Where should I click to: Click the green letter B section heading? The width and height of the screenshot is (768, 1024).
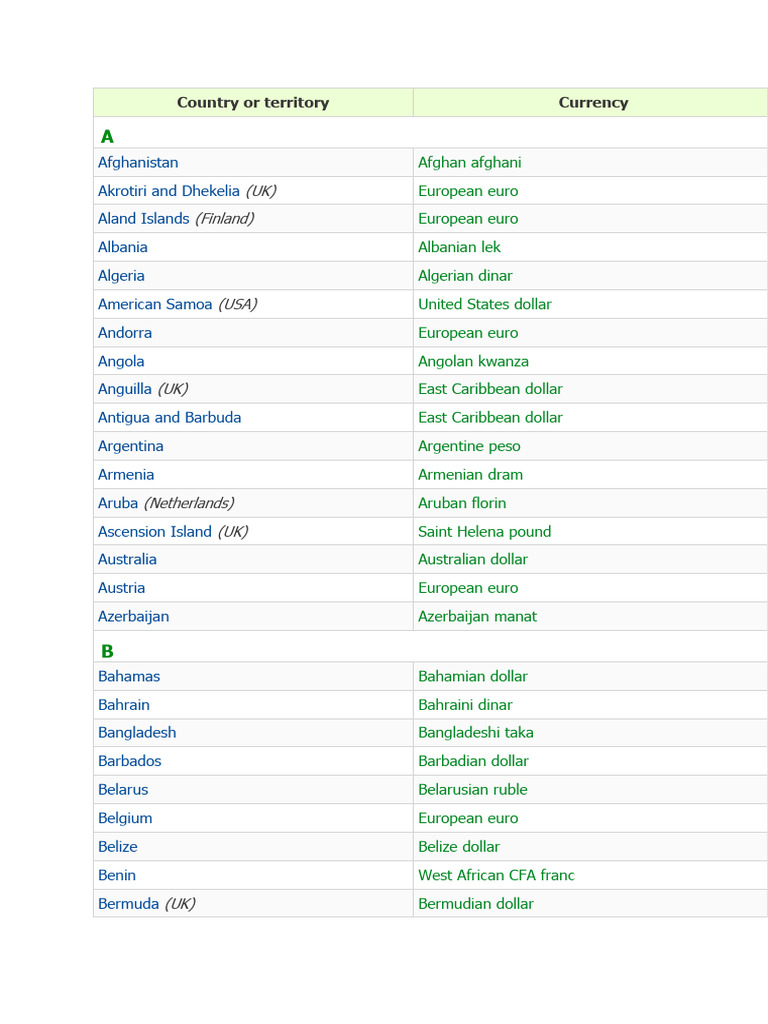pos(107,651)
